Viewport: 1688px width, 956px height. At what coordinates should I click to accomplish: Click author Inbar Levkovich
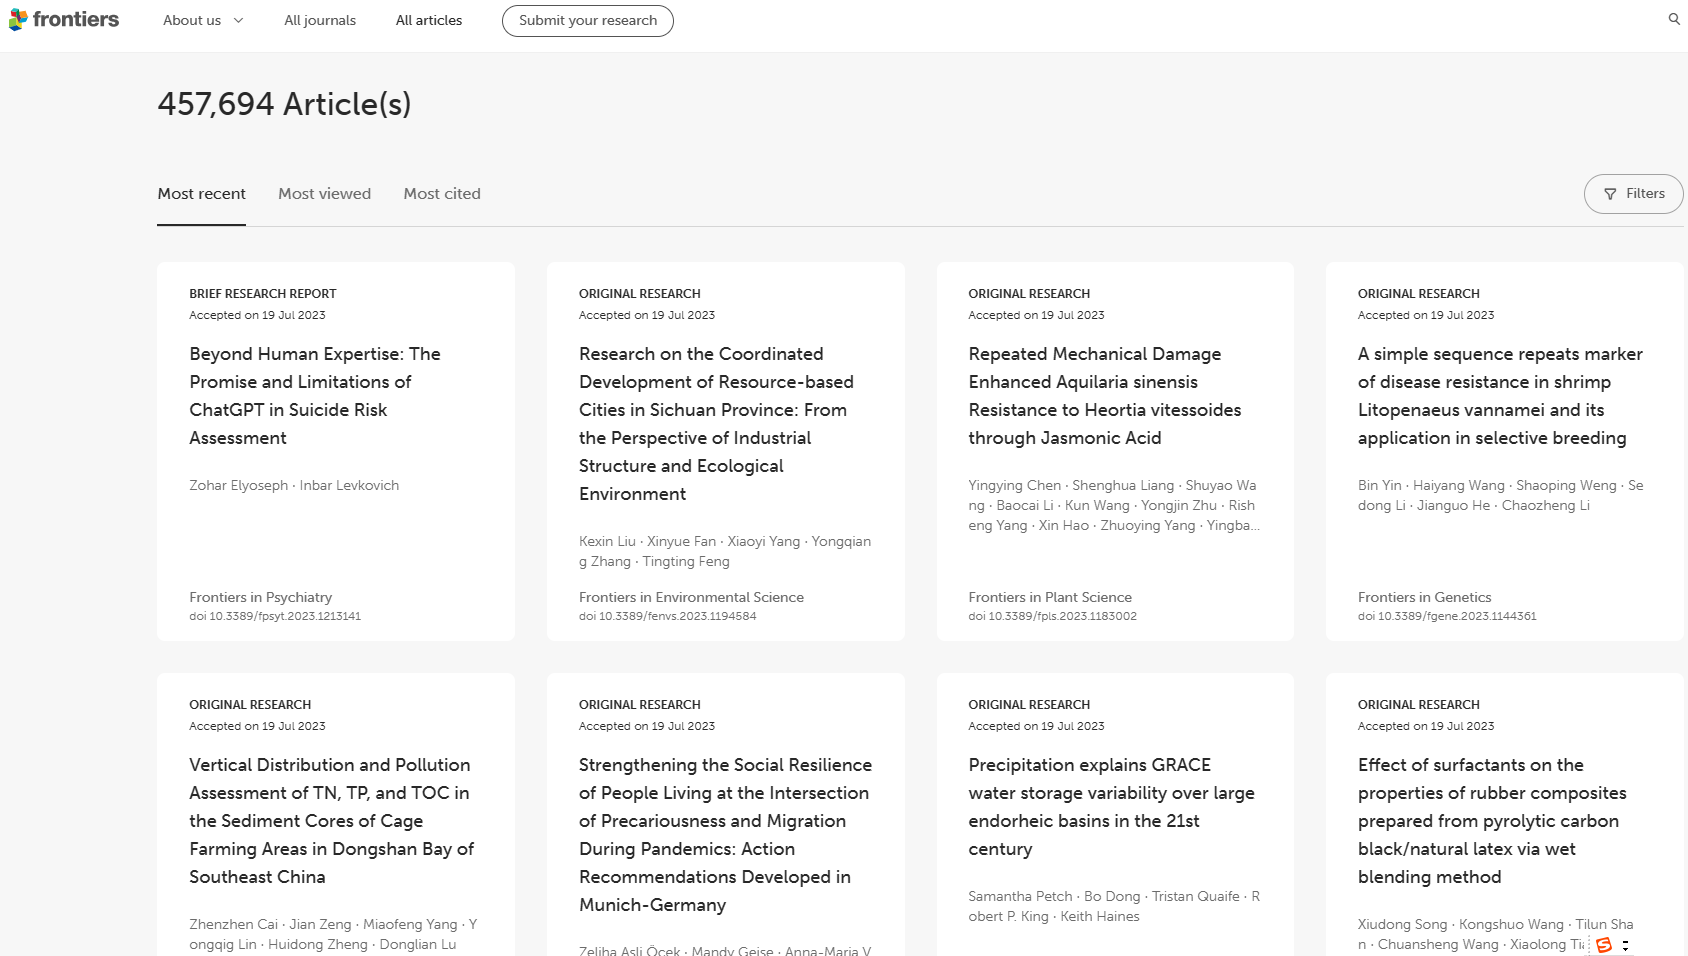pyautogui.click(x=349, y=485)
